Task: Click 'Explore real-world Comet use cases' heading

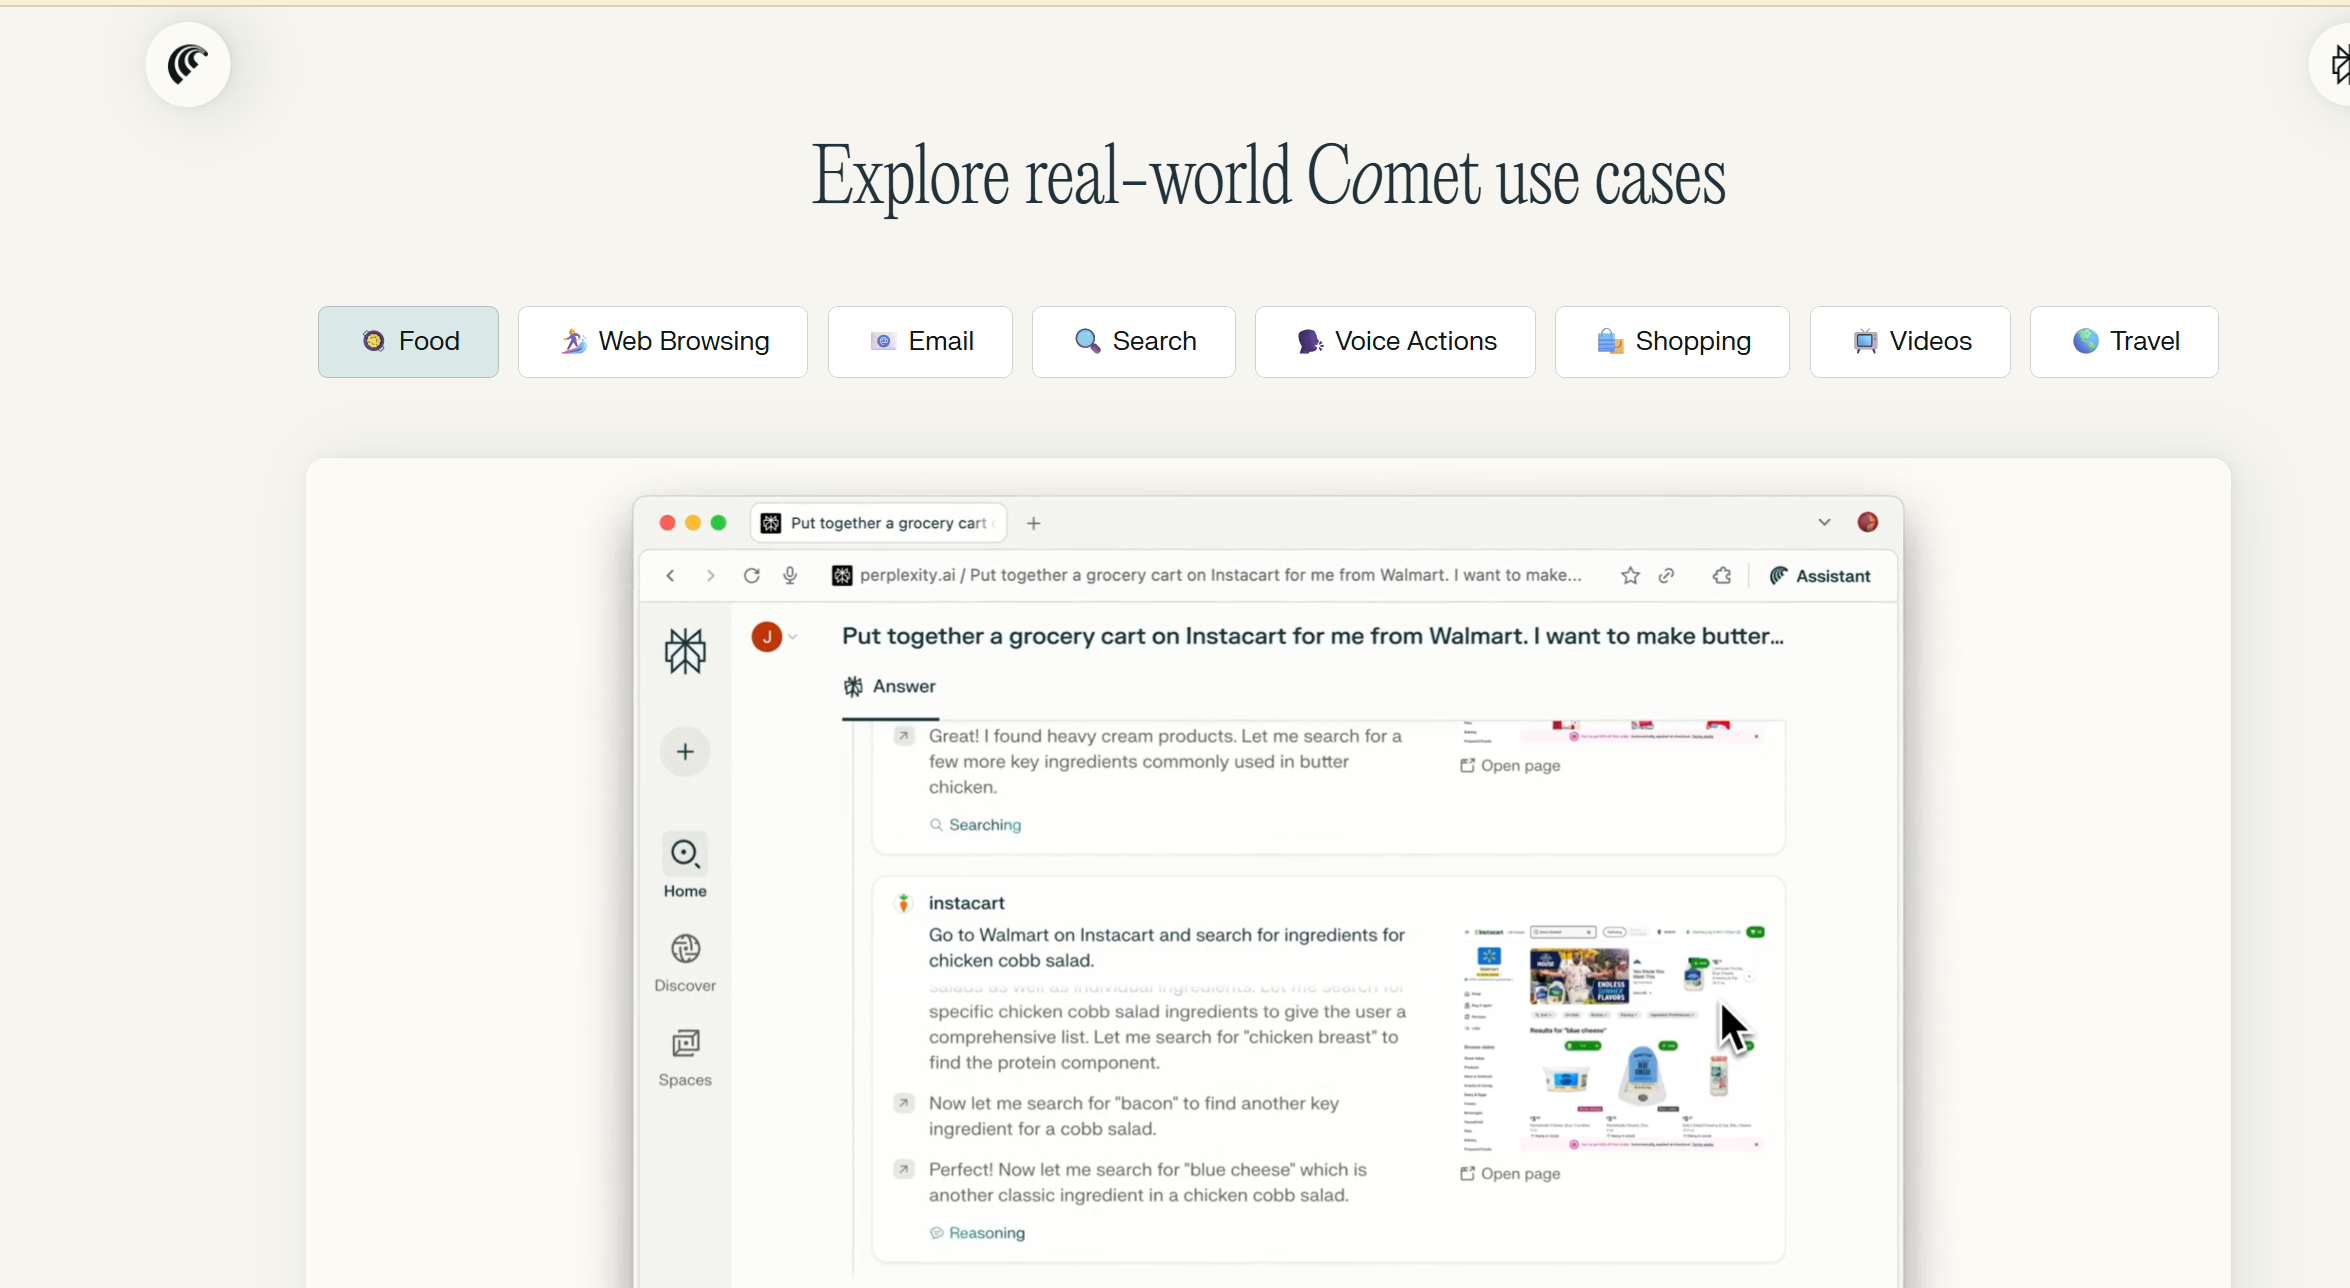Action: [x=1268, y=177]
